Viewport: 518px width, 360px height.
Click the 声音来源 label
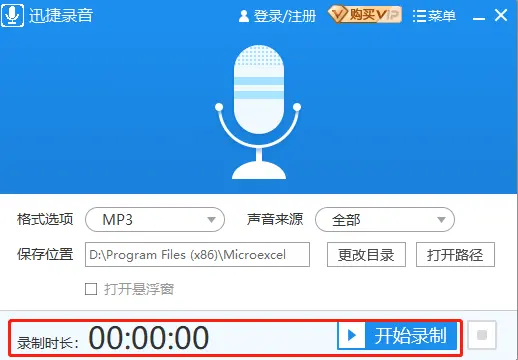pos(275,219)
